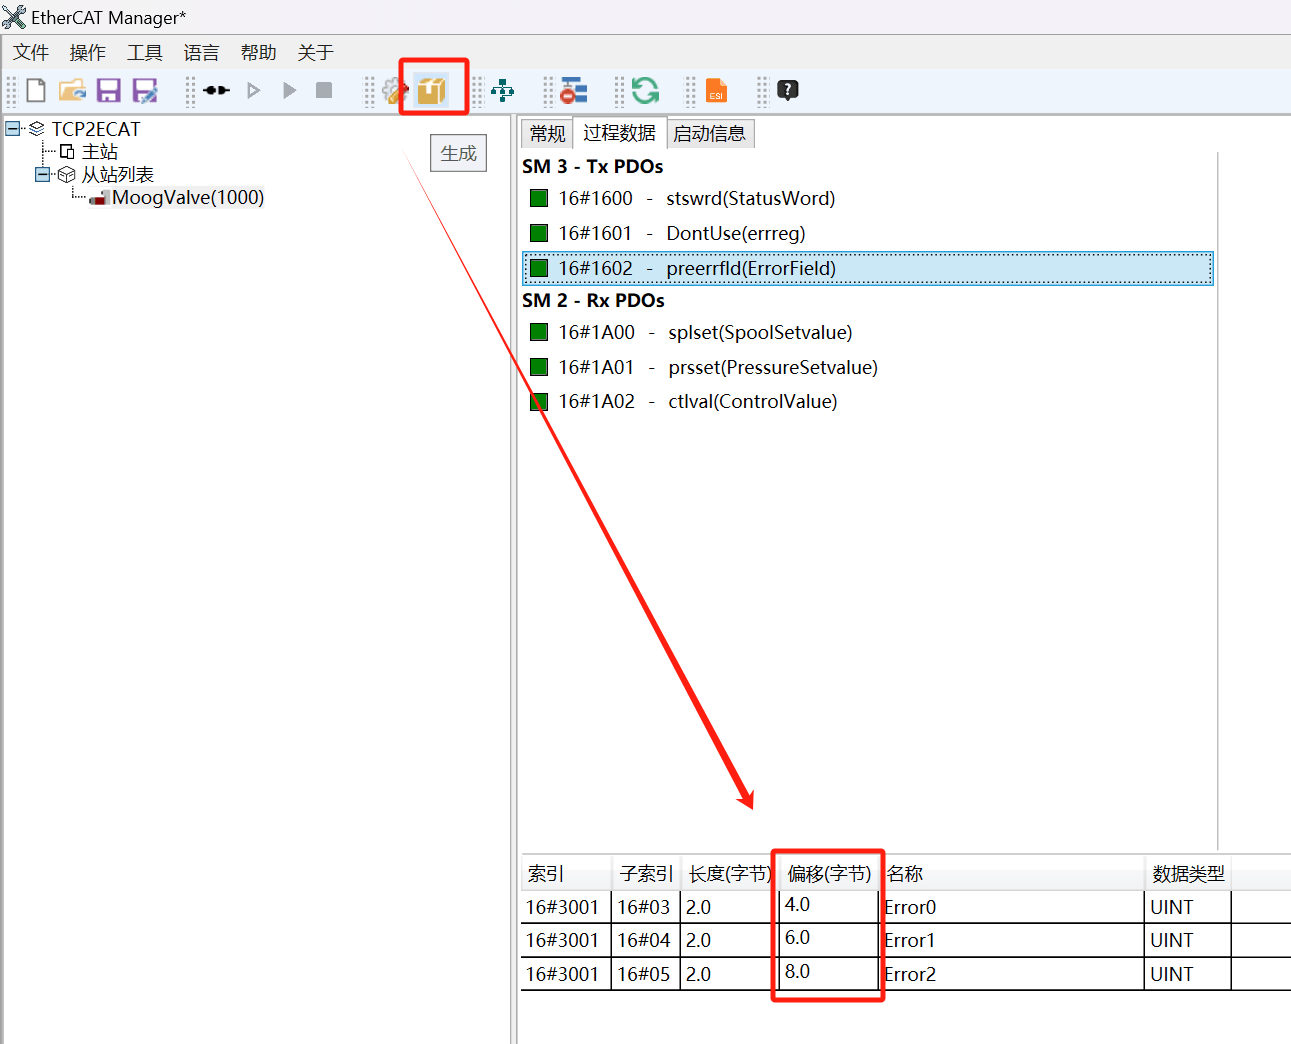Click UINT data type cell for Error0
This screenshot has height=1044, width=1291.
[1188, 907]
